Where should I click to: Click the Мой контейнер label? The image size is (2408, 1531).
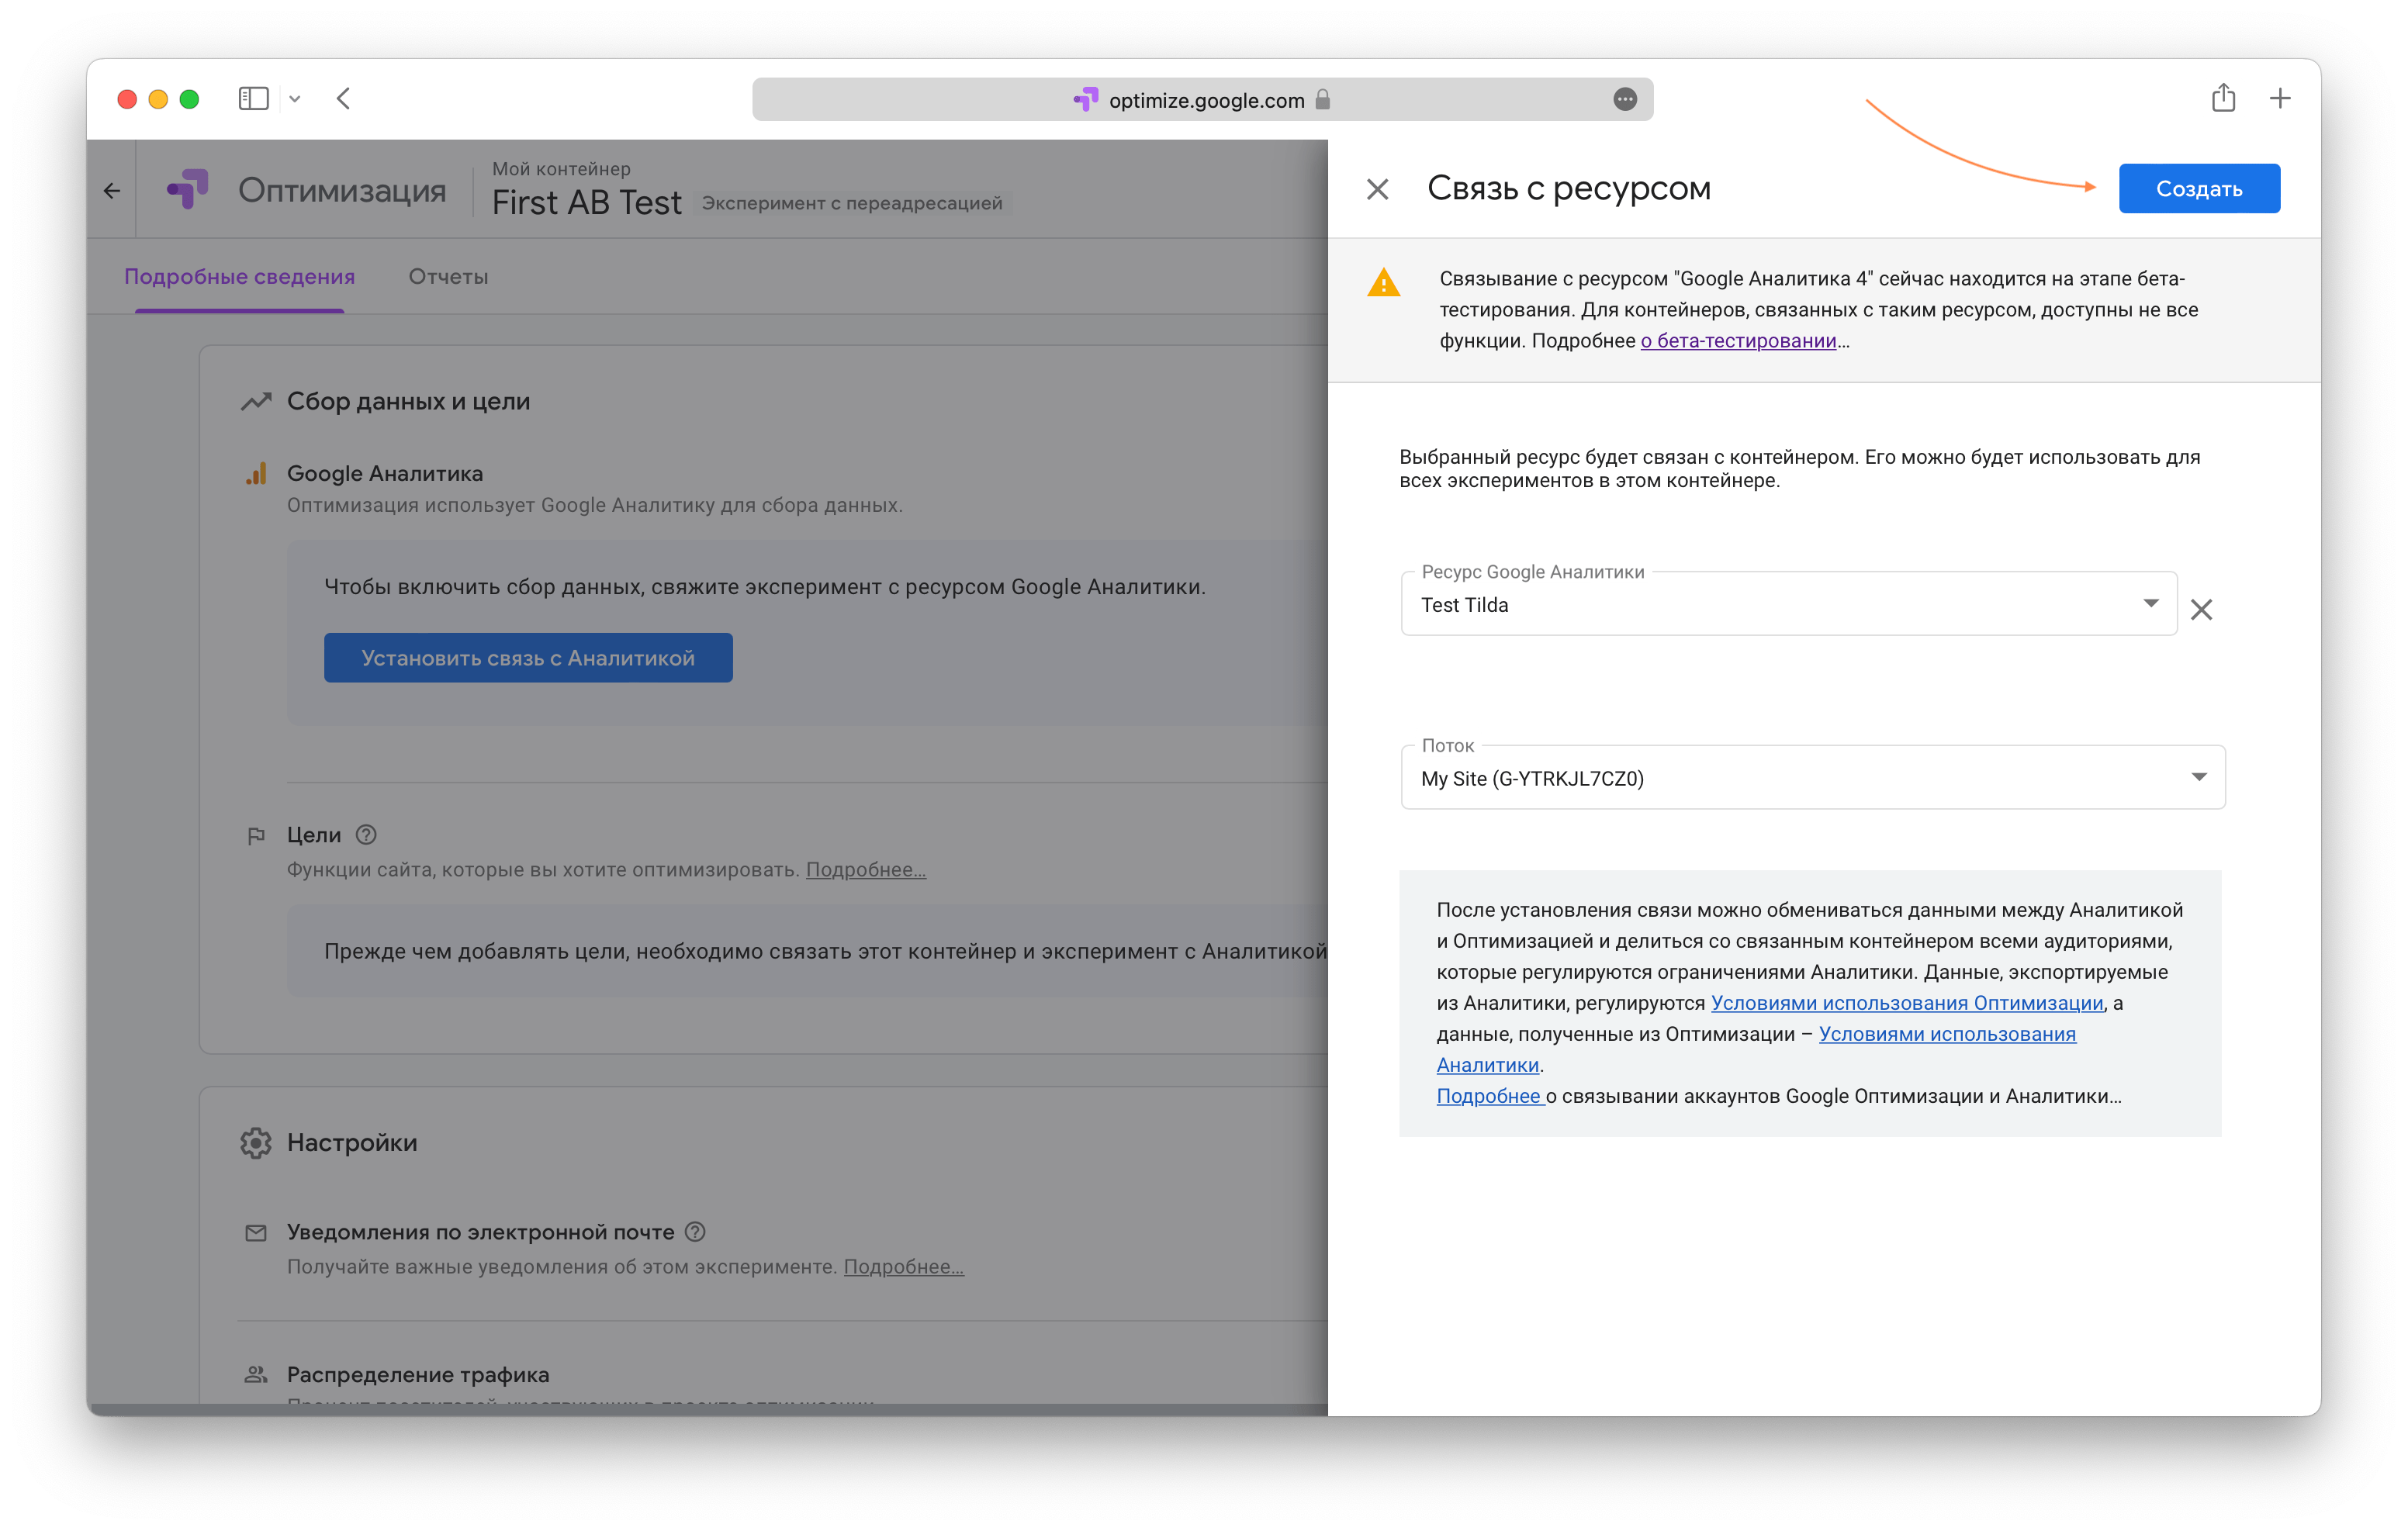click(x=561, y=168)
